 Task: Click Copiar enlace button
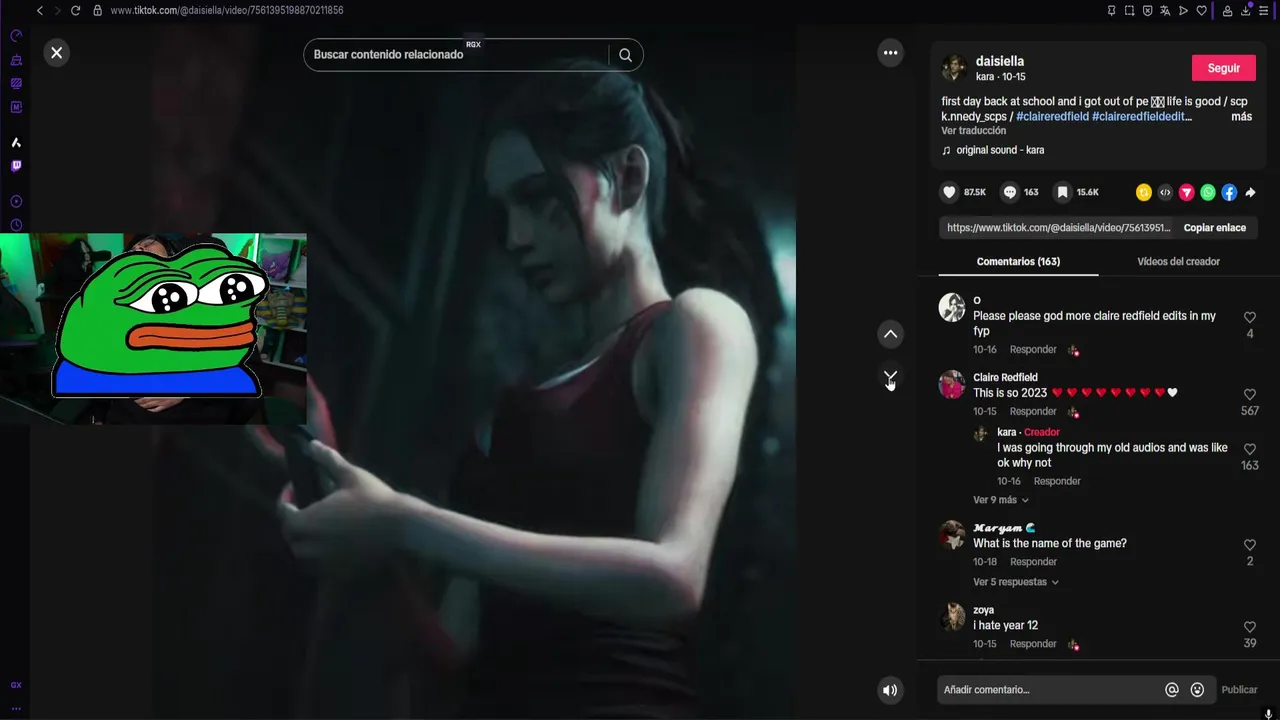[1215, 228]
